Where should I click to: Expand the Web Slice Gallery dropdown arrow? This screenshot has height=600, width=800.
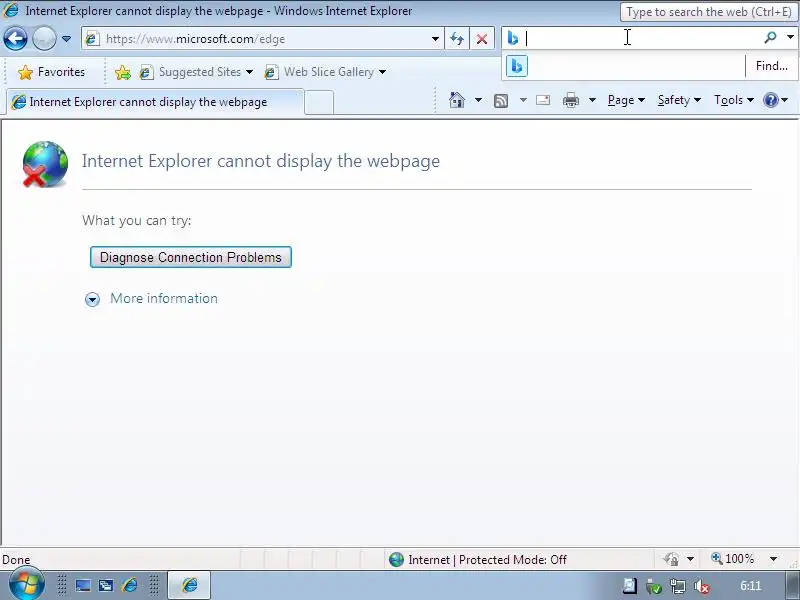[383, 72]
